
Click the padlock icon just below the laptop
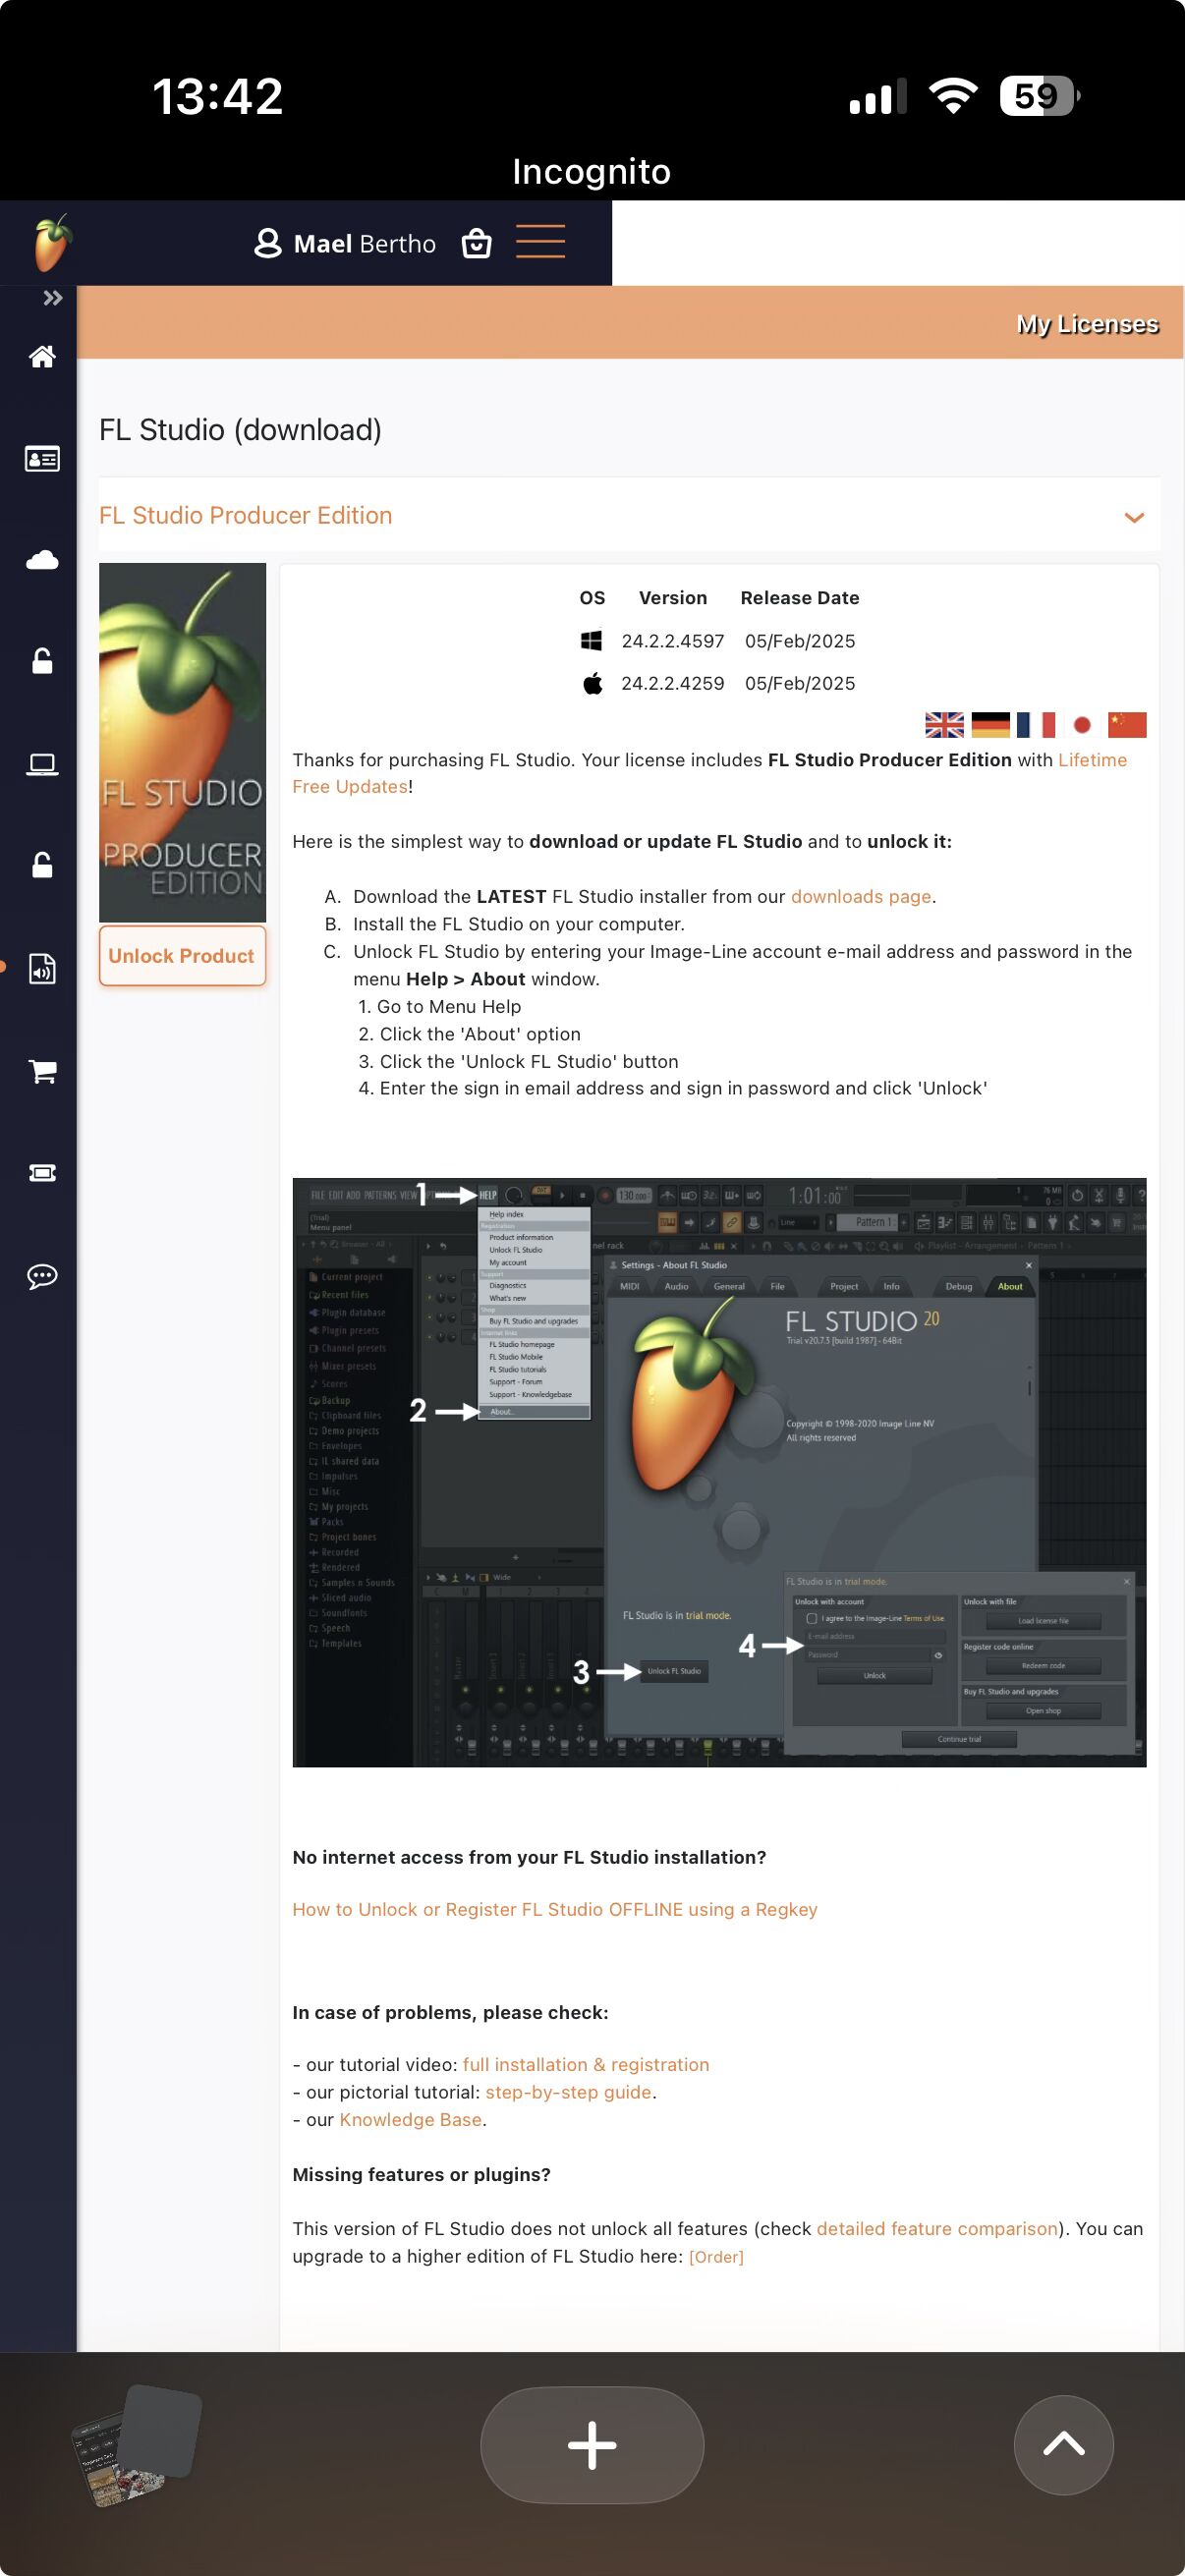(x=42, y=865)
